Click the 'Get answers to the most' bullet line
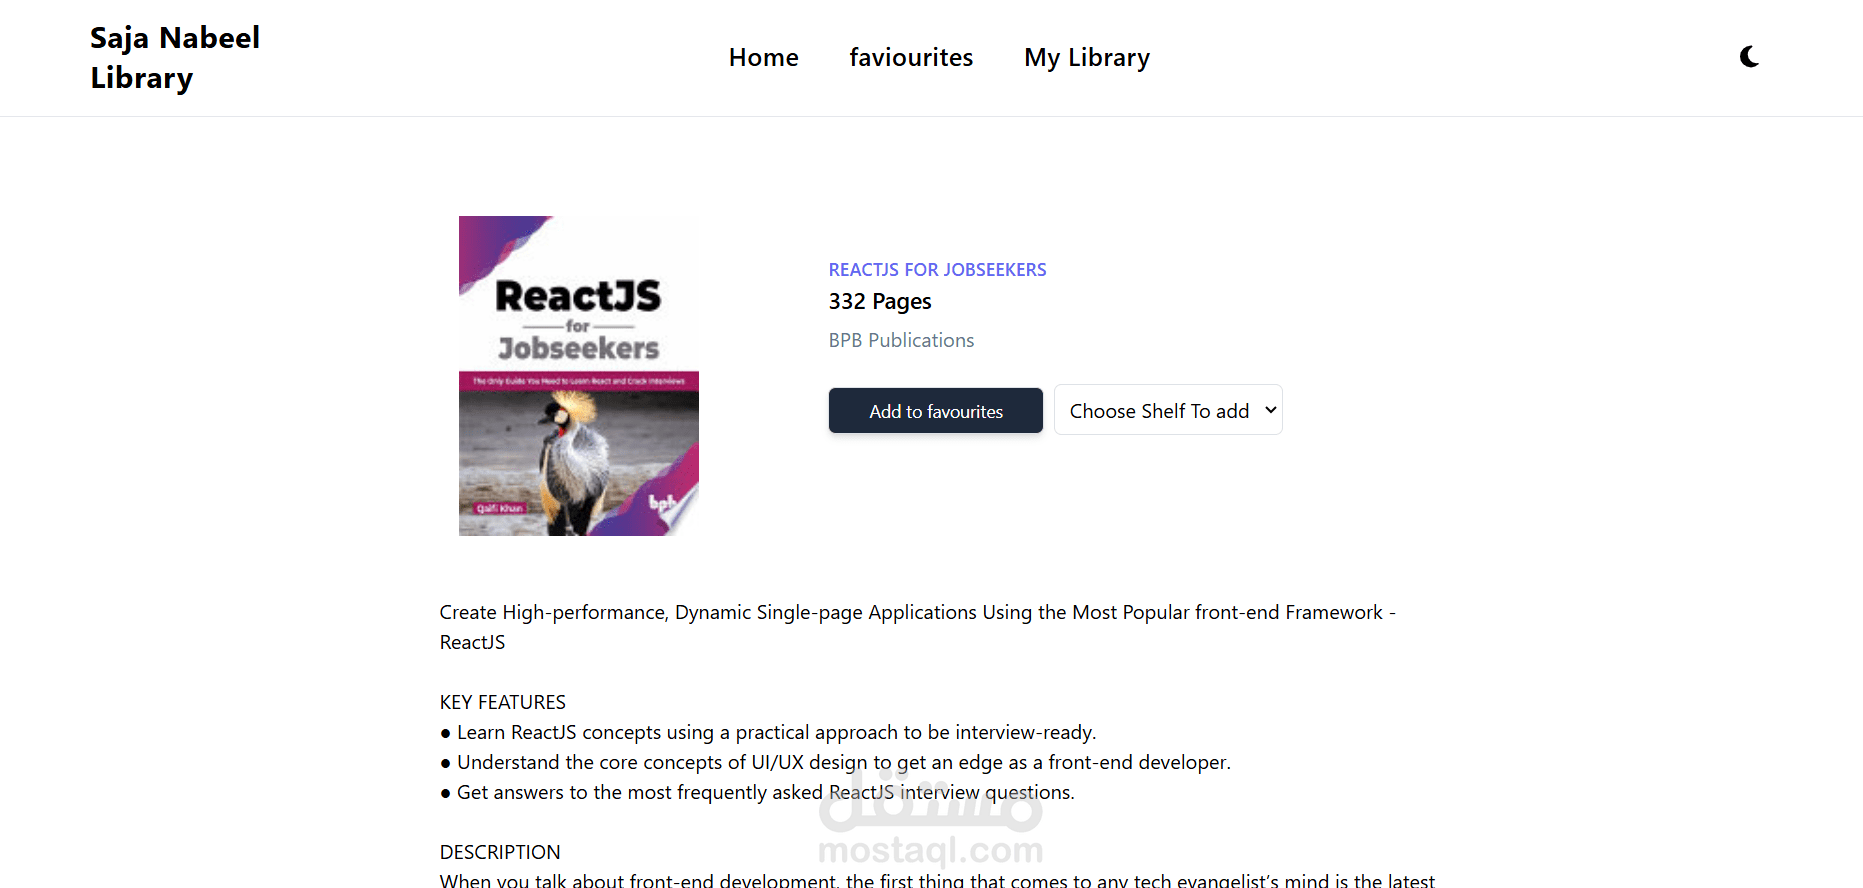The image size is (1863, 888). pos(757,792)
